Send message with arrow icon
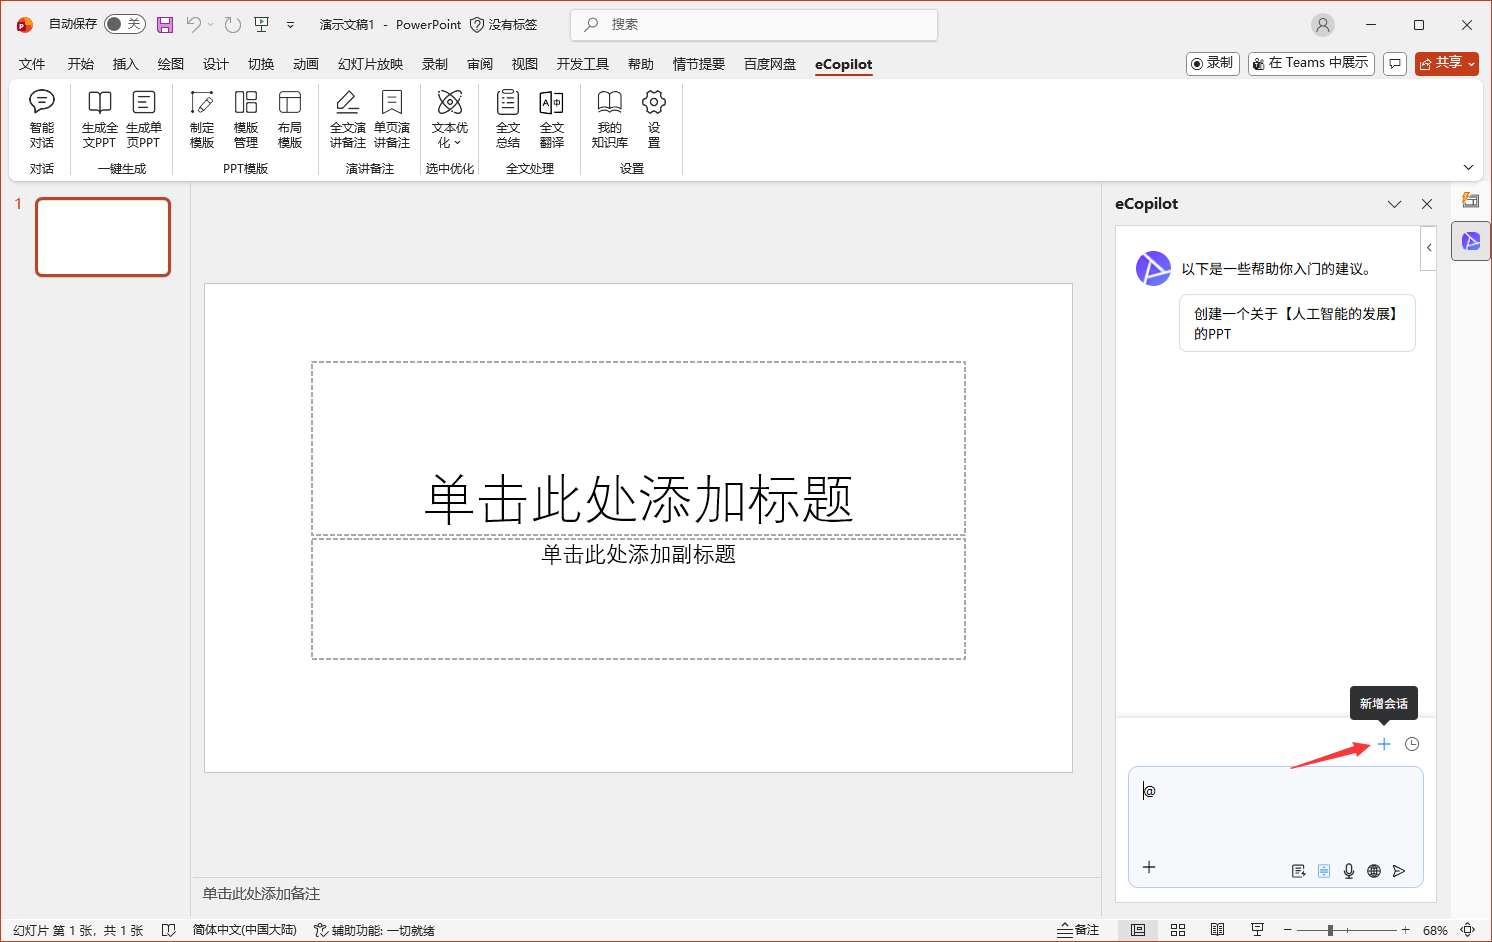The image size is (1492, 942). tap(1399, 871)
